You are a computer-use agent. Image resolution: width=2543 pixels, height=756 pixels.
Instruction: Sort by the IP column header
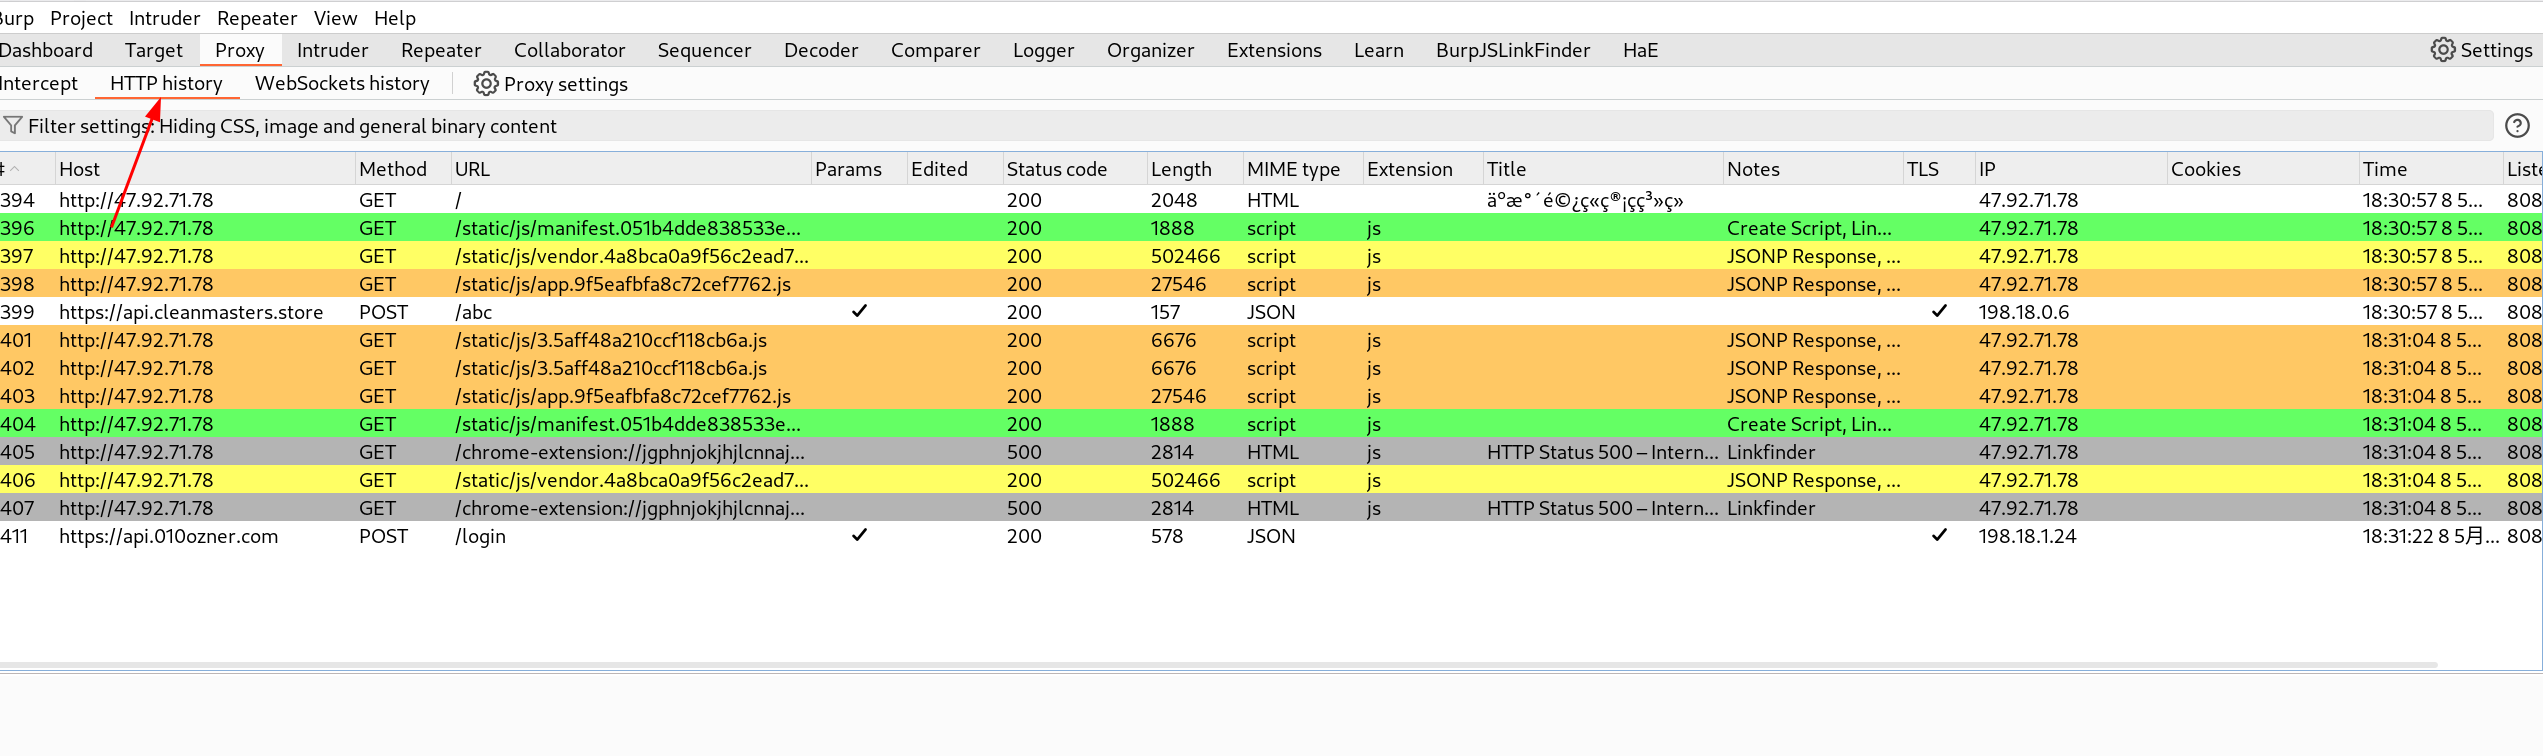pos(2070,169)
